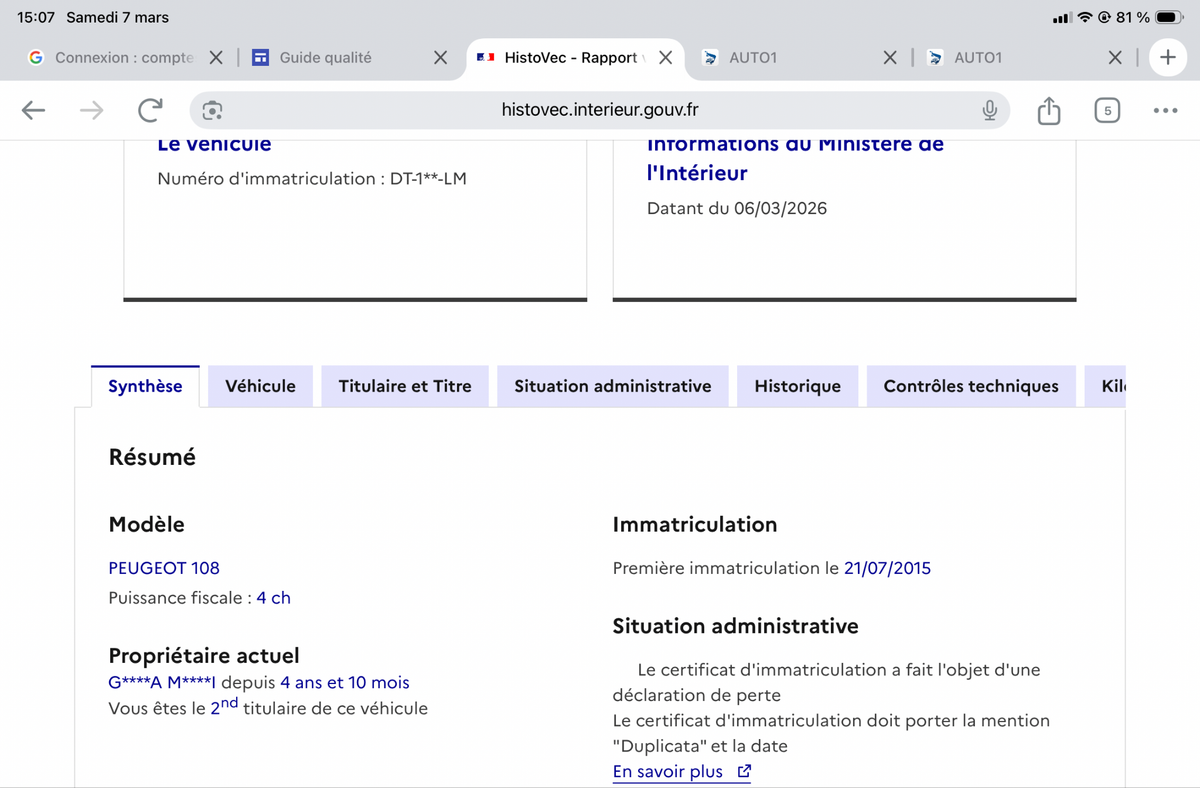Open the Véhicule tab
1200x788 pixels.
260,386
